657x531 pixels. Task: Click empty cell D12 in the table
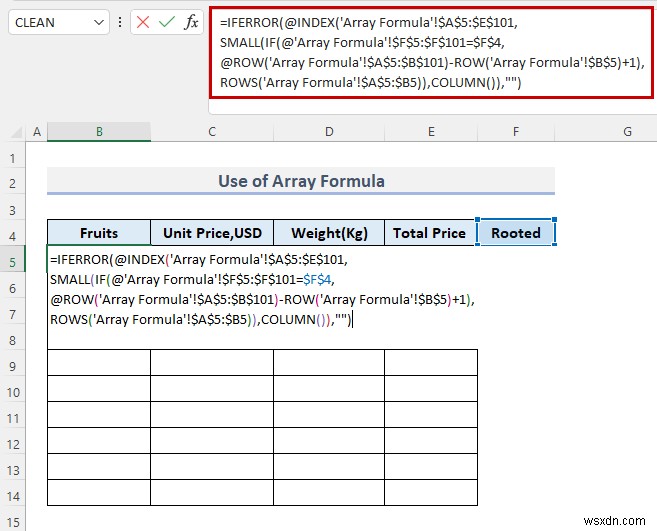click(329, 440)
